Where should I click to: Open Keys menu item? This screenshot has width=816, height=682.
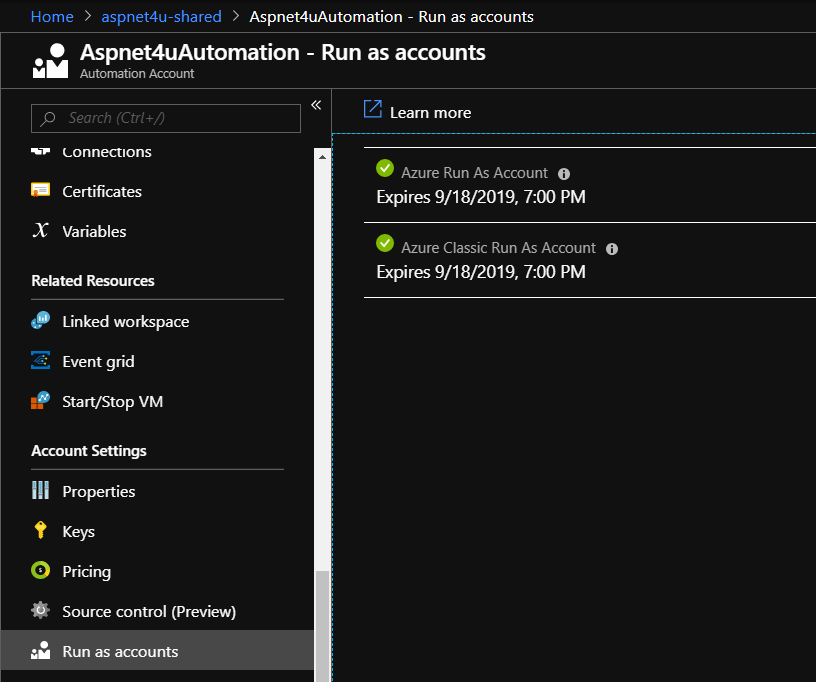coord(158,531)
